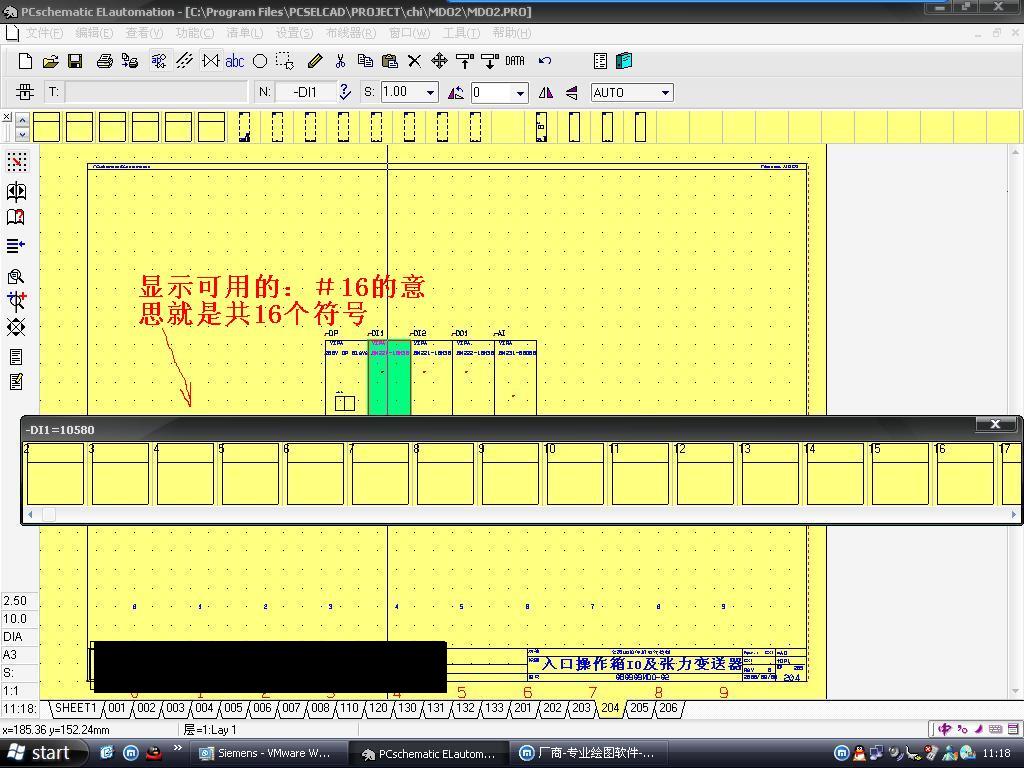1024x768 pixels.
Task: Open the Object Lister icon
Action: point(600,61)
